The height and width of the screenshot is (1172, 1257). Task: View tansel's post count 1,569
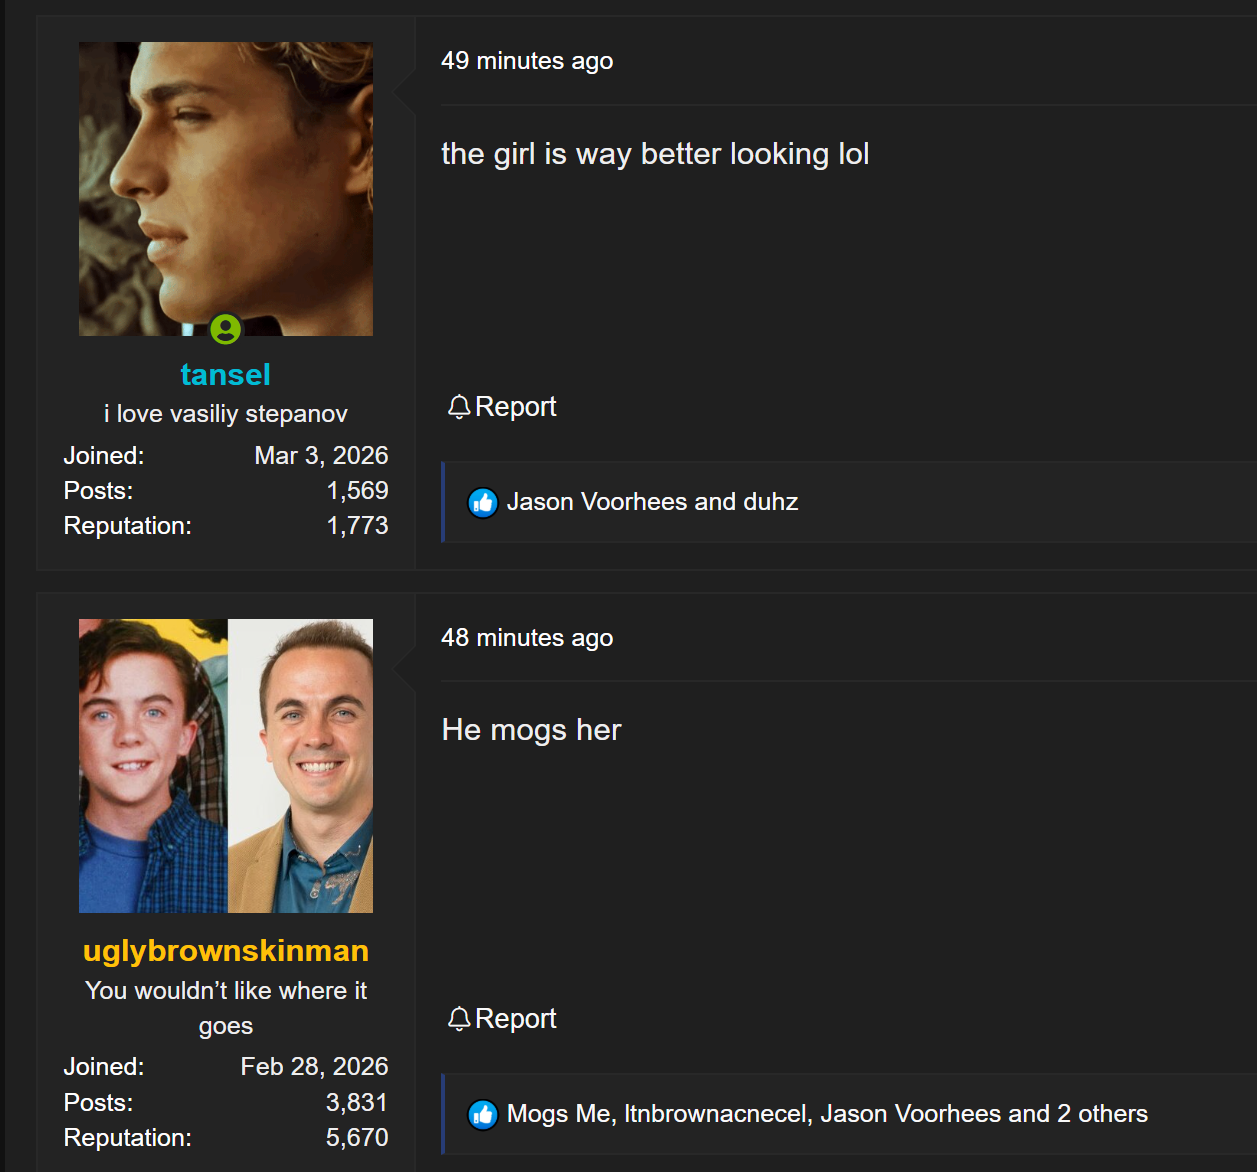(357, 491)
